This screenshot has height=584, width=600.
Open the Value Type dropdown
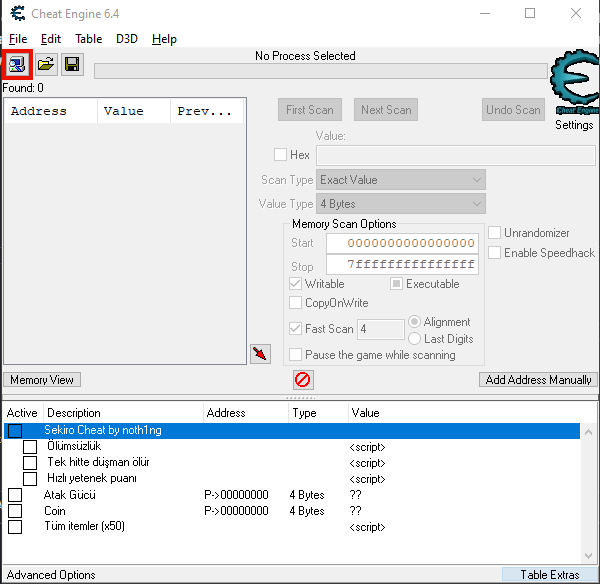click(401, 204)
